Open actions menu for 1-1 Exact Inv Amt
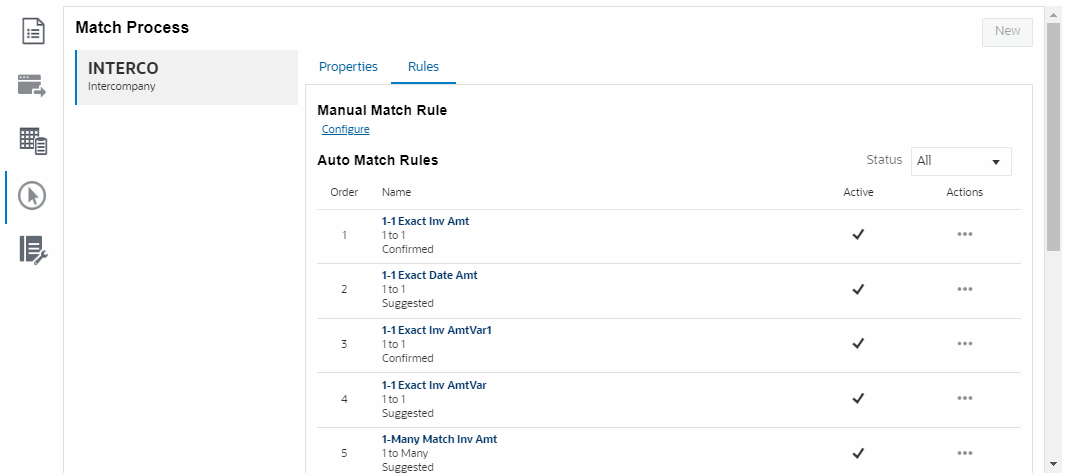The image size is (1067, 476). (964, 235)
